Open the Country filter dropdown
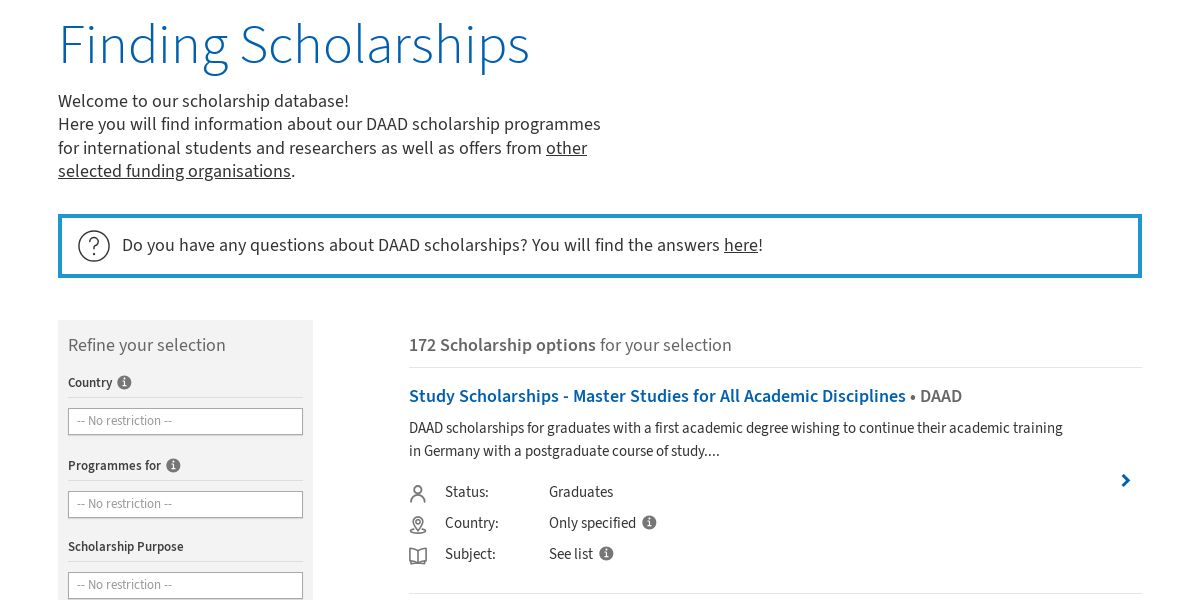The width and height of the screenshot is (1200, 600). [x=185, y=421]
